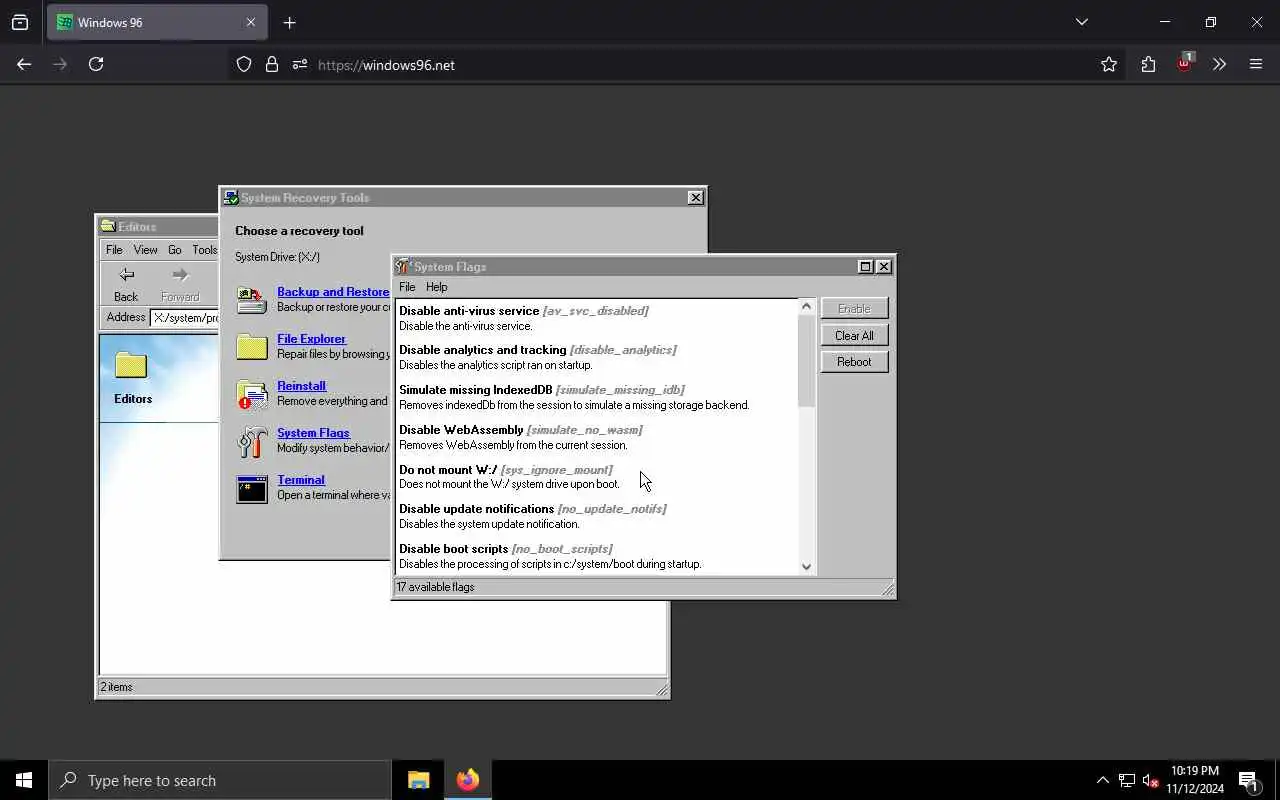This screenshot has width=1280, height=800.
Task: Click the Clear All button
Action: [x=854, y=336]
